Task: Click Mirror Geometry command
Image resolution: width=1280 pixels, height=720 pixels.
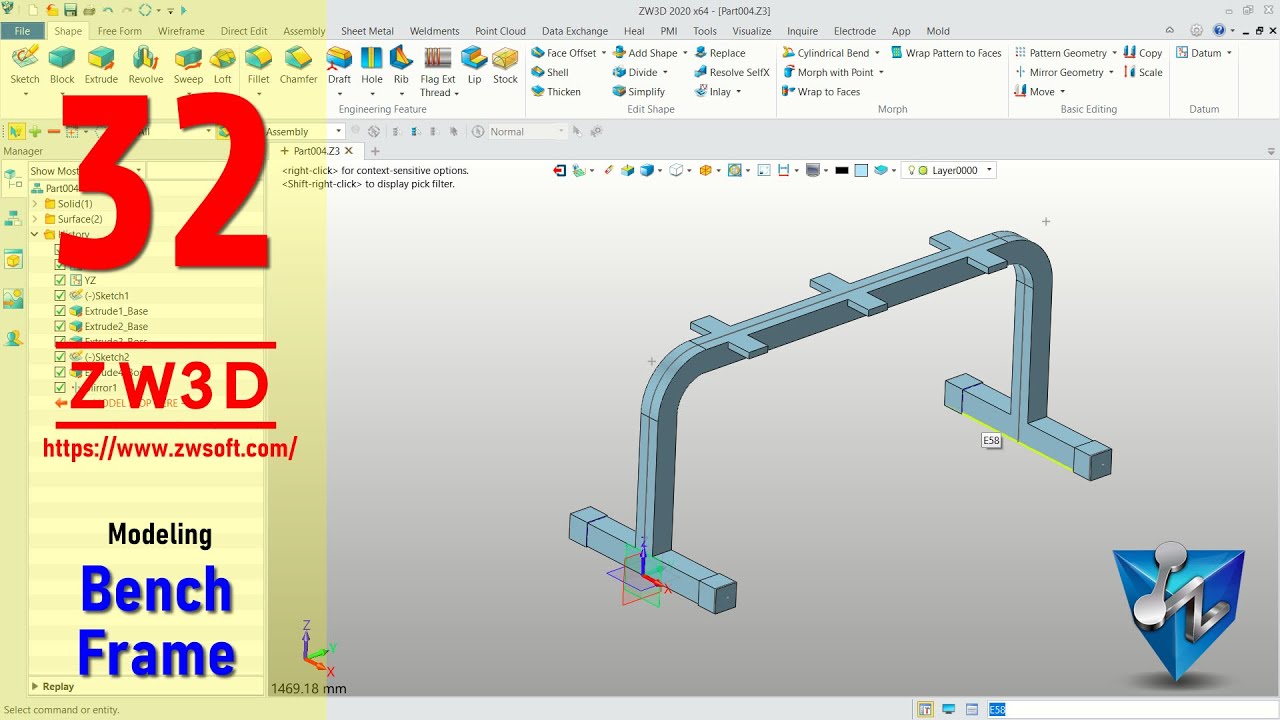Action: click(x=1058, y=72)
